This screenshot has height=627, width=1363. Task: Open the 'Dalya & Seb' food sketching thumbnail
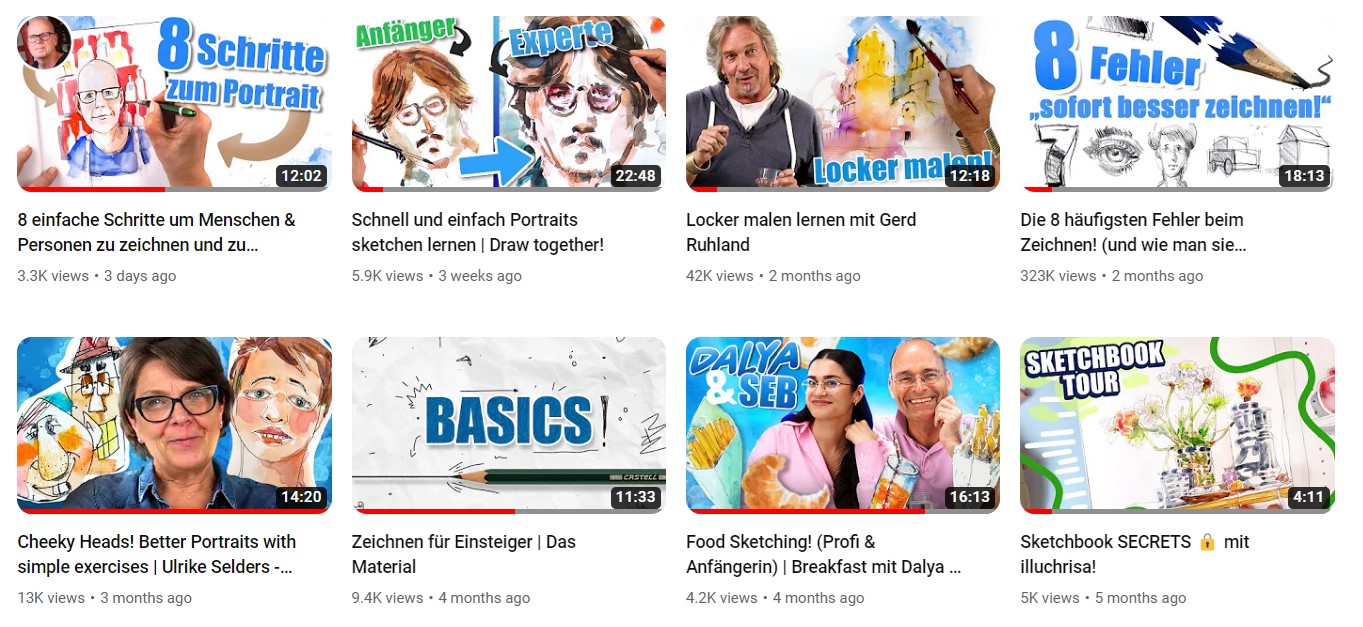pyautogui.click(x=843, y=425)
